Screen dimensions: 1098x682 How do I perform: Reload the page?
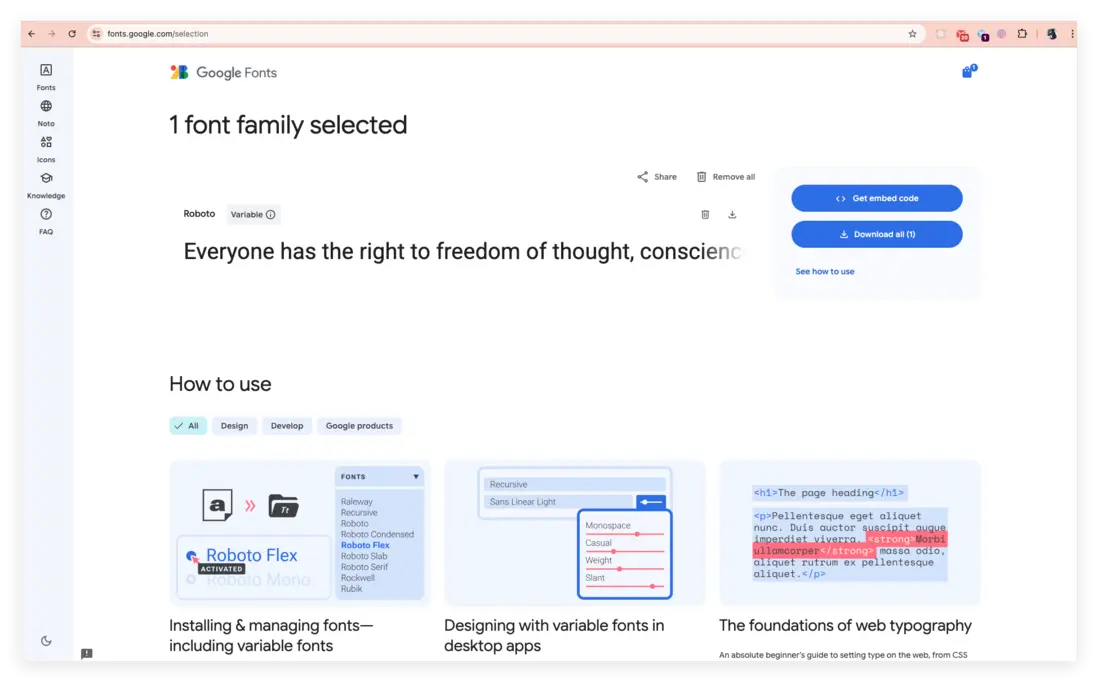(x=71, y=34)
